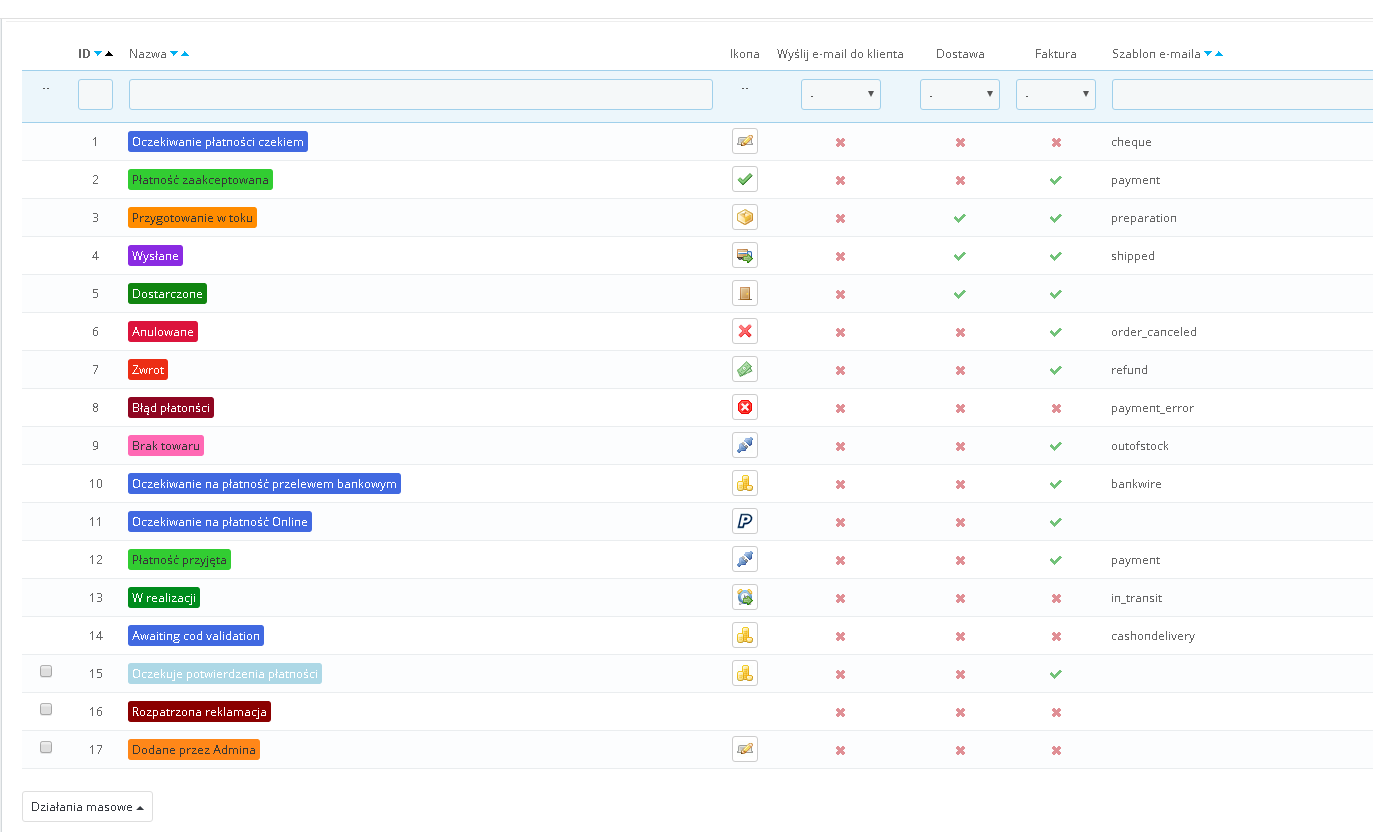Click Dostawa column header
The image size is (1373, 832).
click(960, 54)
